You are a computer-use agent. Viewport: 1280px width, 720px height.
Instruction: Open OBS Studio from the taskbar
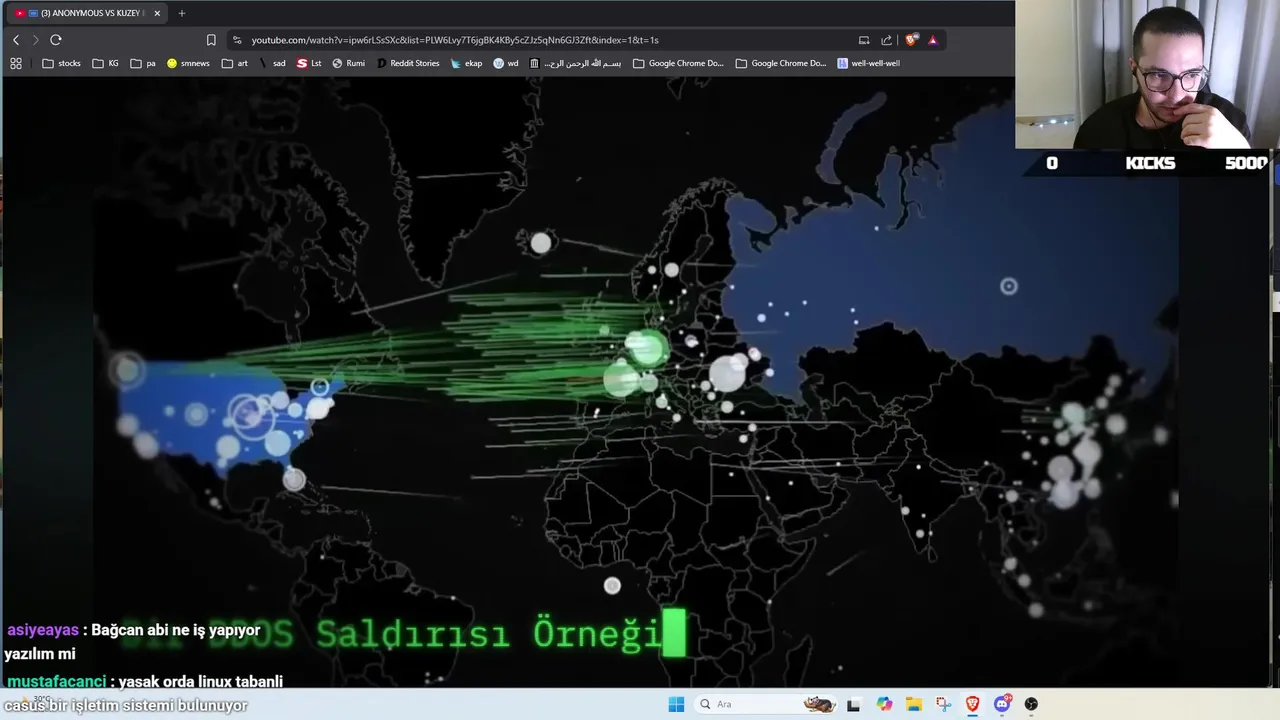[1031, 704]
